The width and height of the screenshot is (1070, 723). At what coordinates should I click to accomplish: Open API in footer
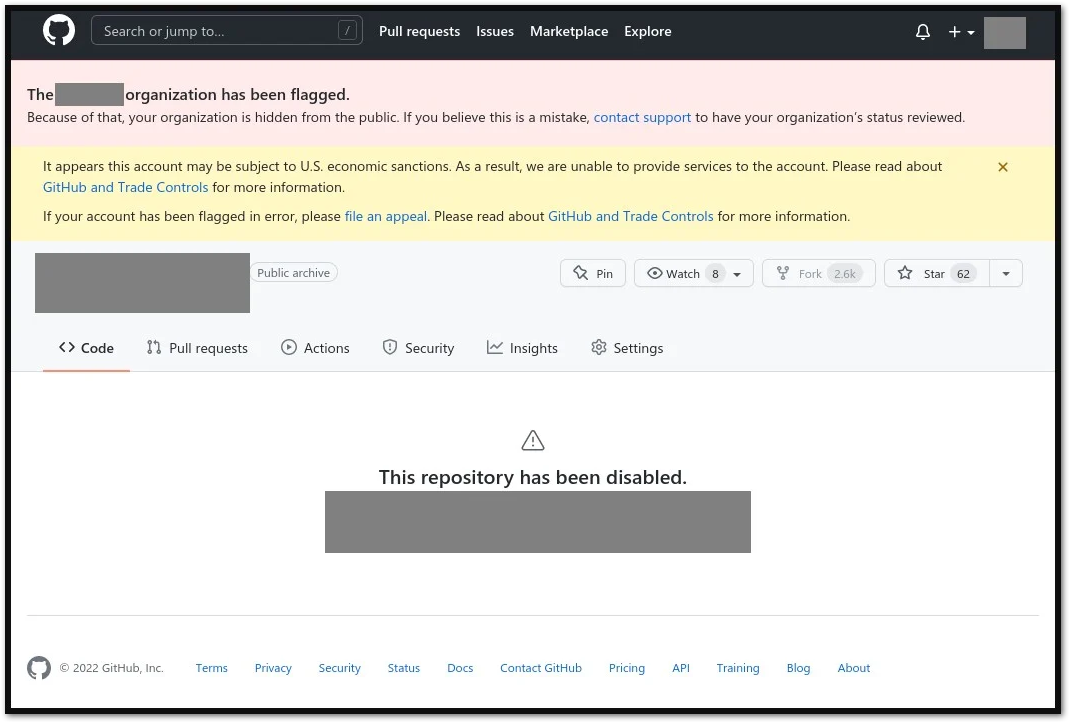pyautogui.click(x=681, y=668)
